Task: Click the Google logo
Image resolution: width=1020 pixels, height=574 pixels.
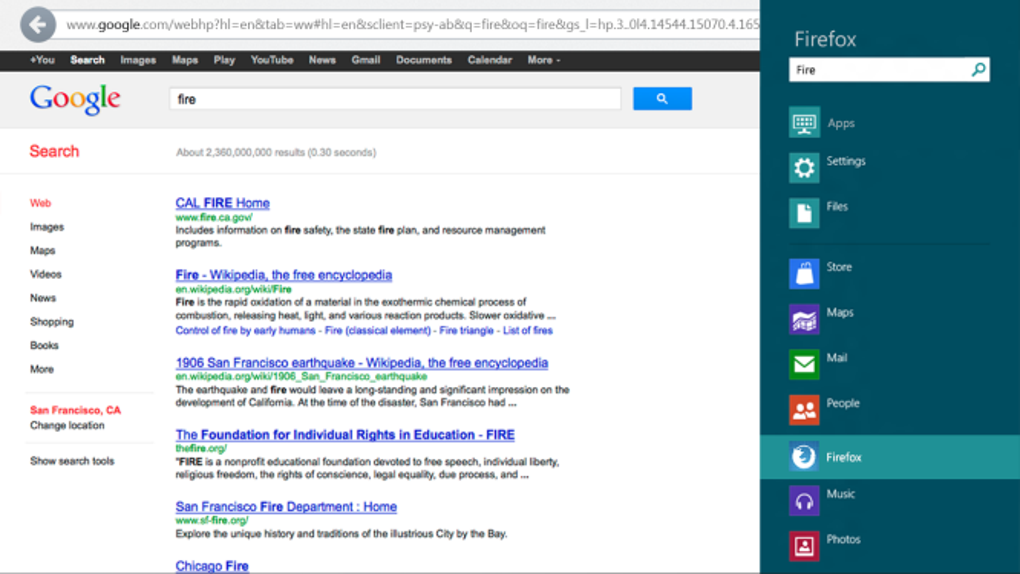Action: click(x=75, y=100)
